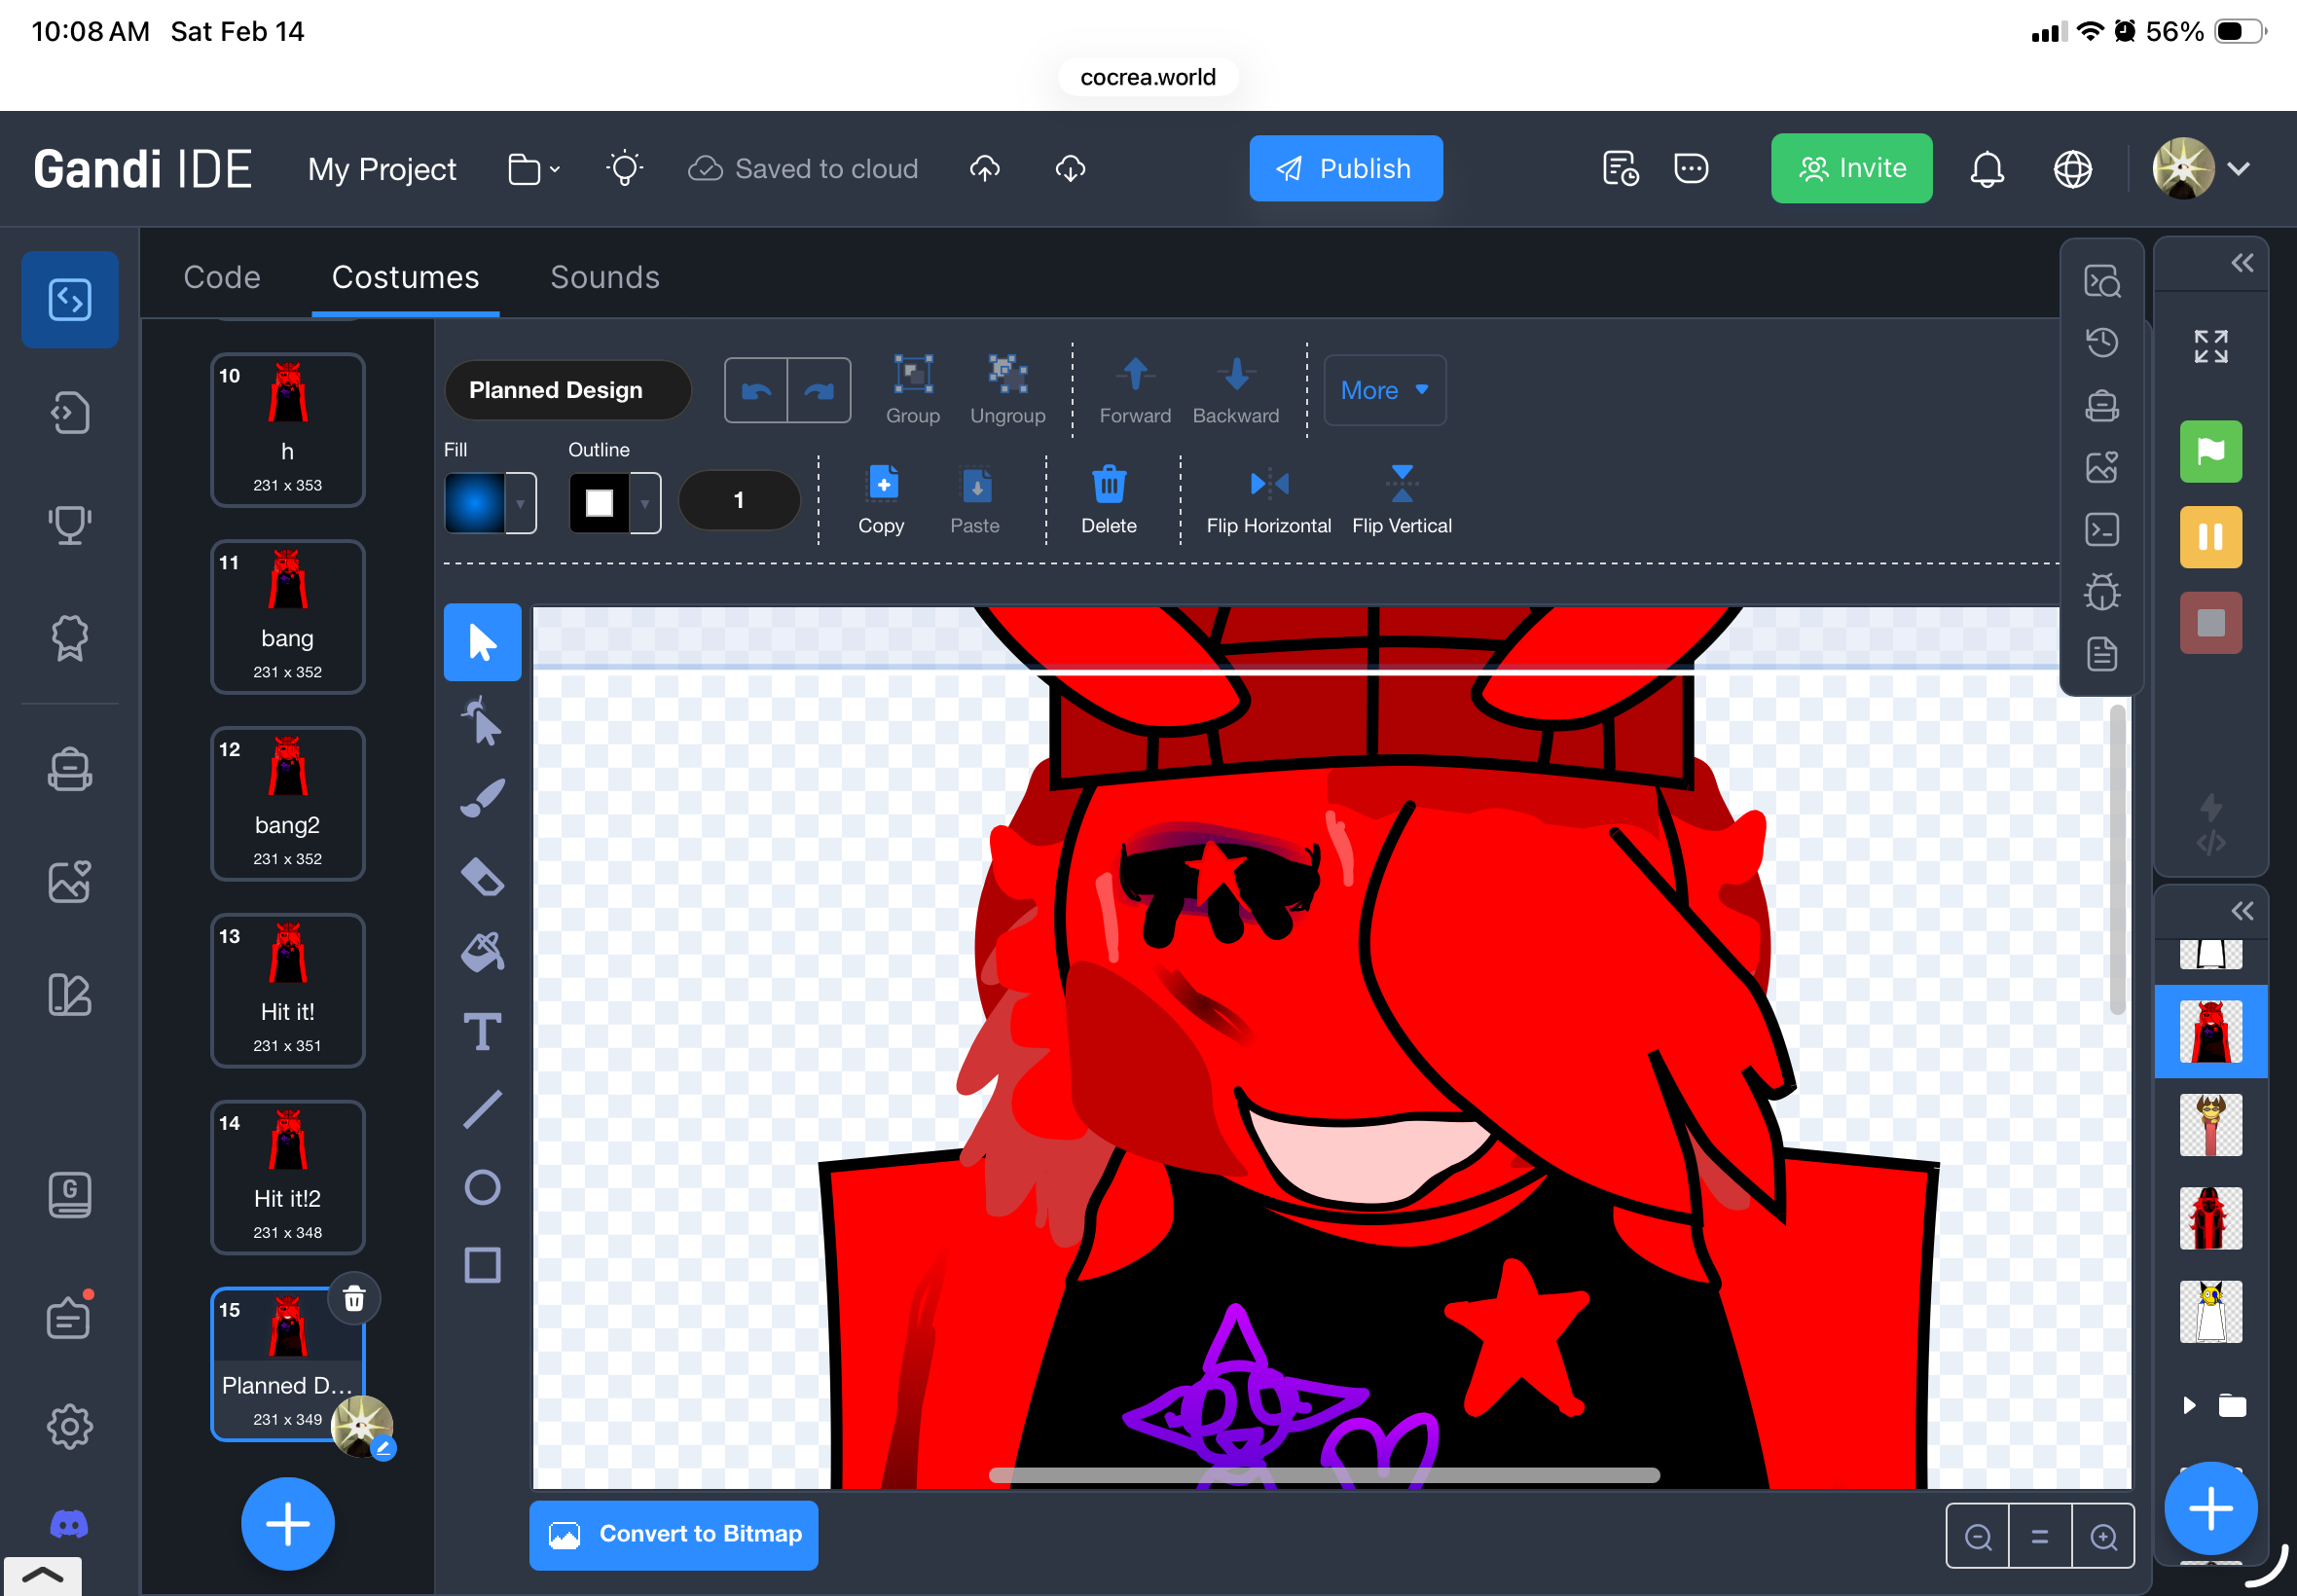The width and height of the screenshot is (2297, 1596).
Task: Pick the Circle shape tool
Action: pos(482,1187)
